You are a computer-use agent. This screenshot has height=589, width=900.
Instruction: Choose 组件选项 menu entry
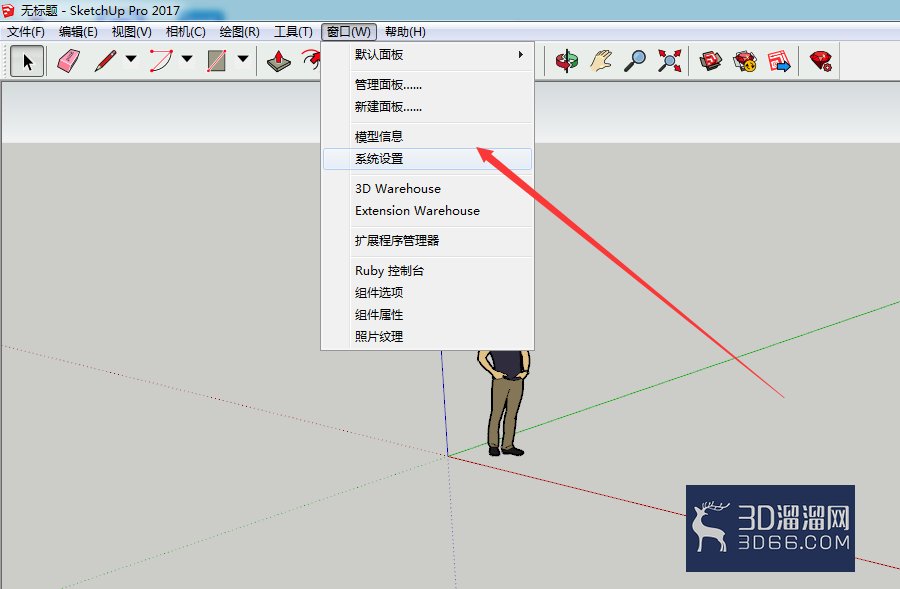point(428,293)
